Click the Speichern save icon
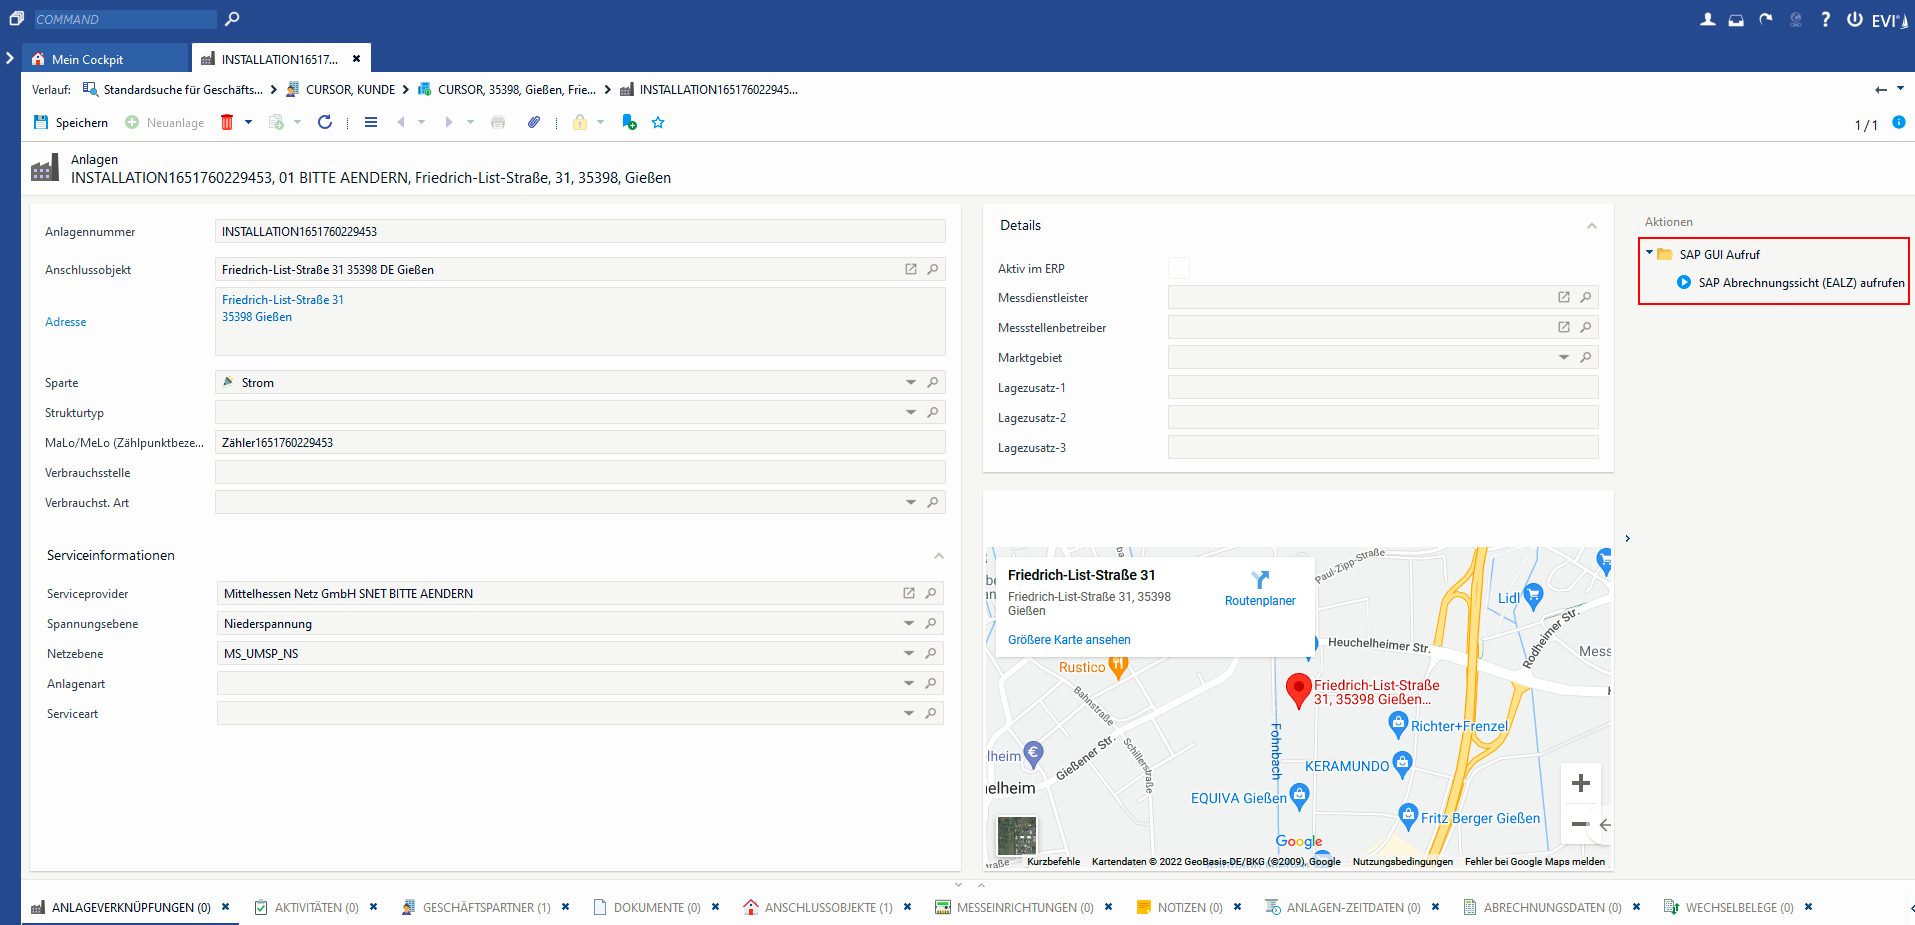Viewport: 1915px width, 925px height. [41, 122]
